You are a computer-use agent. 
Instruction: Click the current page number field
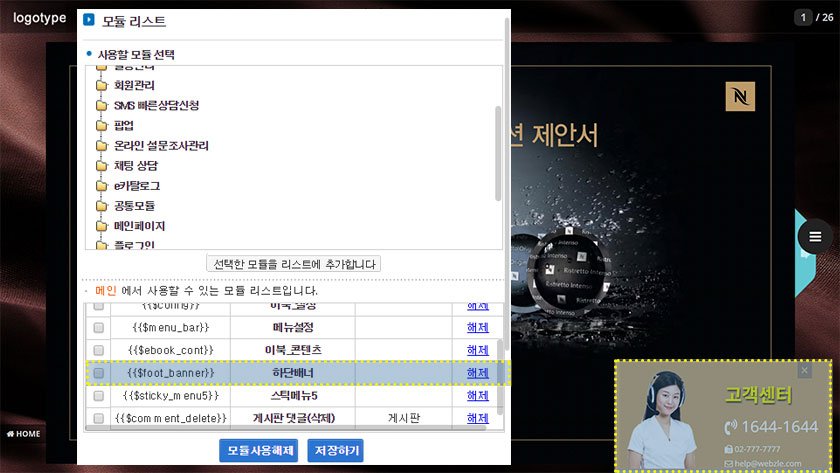pyautogui.click(x=803, y=18)
